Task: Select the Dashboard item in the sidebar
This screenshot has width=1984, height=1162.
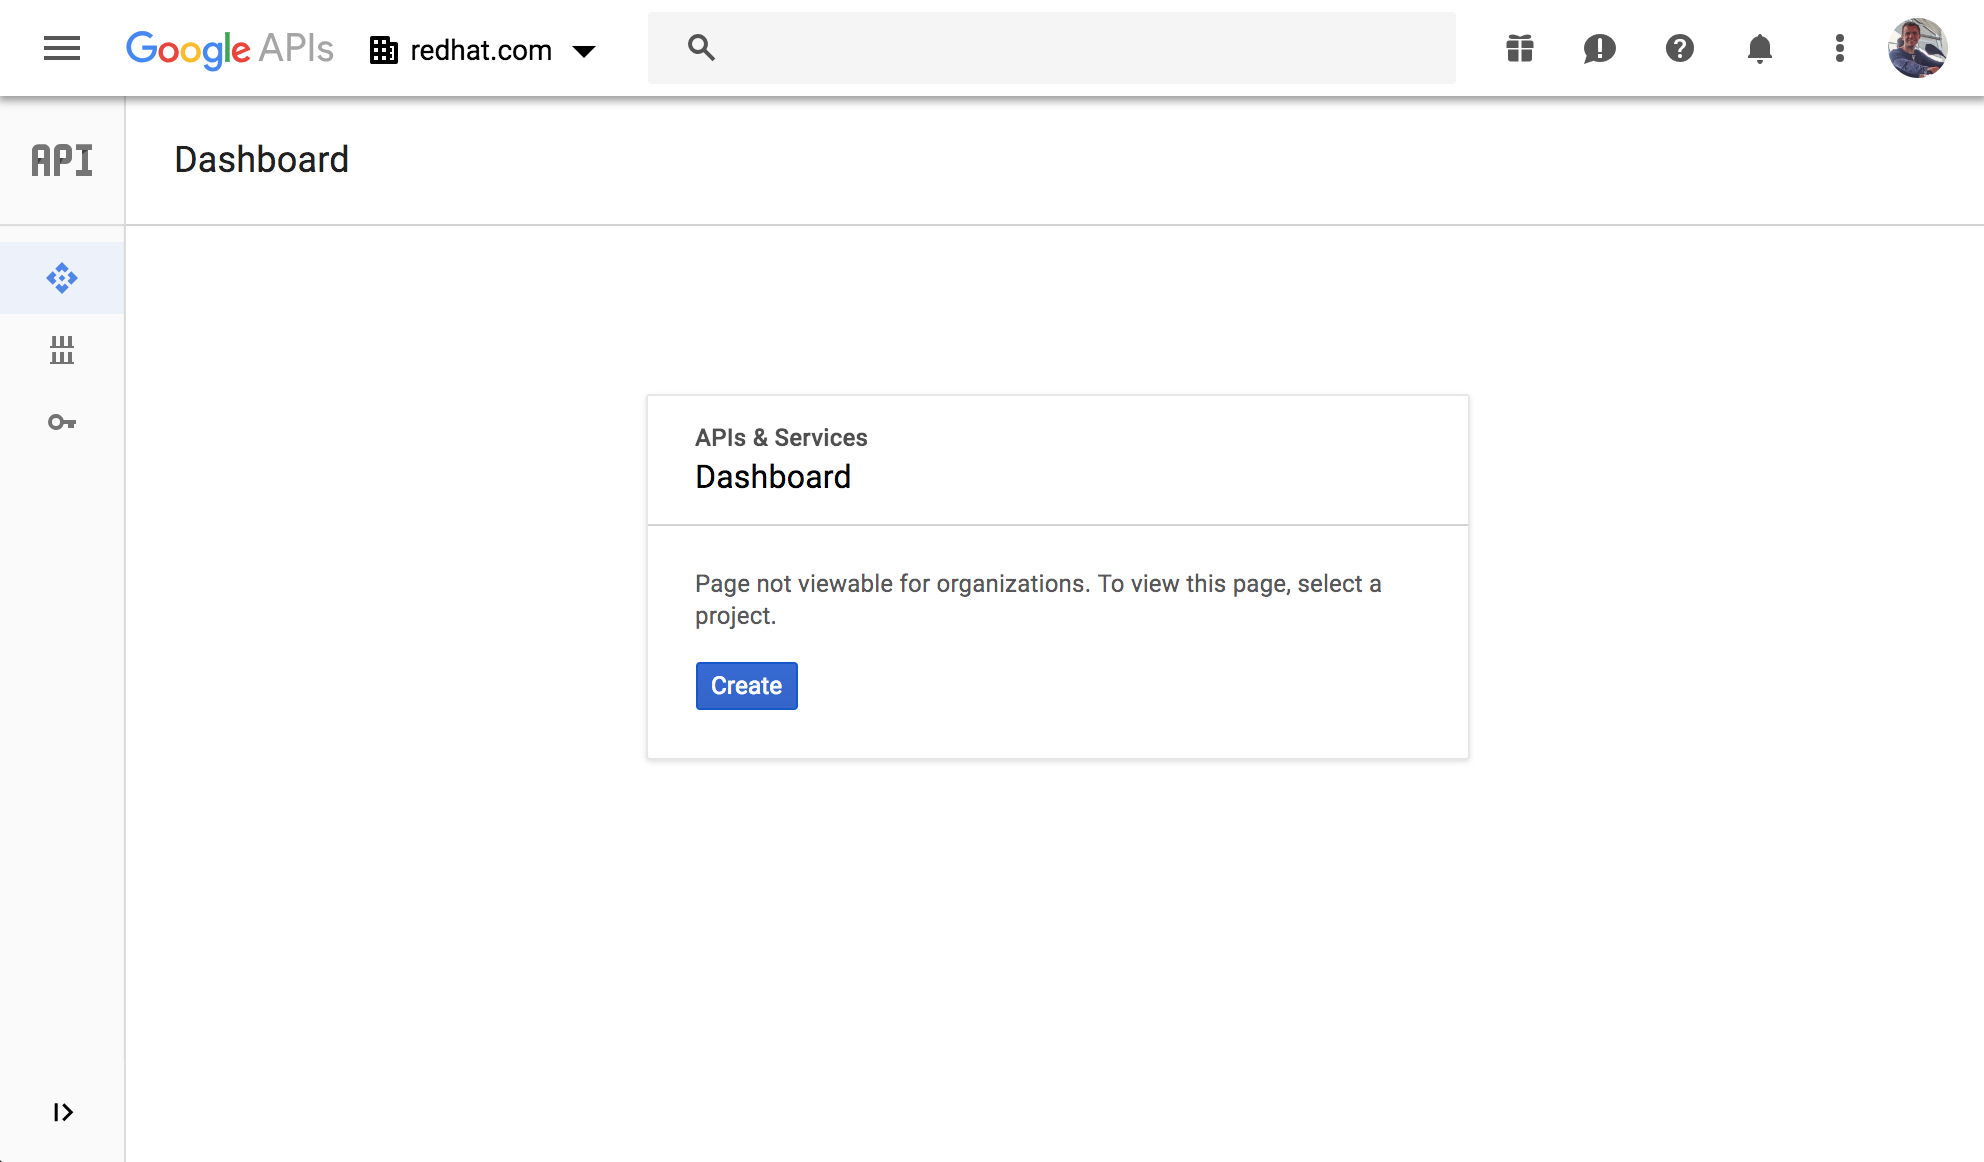Action: [62, 278]
